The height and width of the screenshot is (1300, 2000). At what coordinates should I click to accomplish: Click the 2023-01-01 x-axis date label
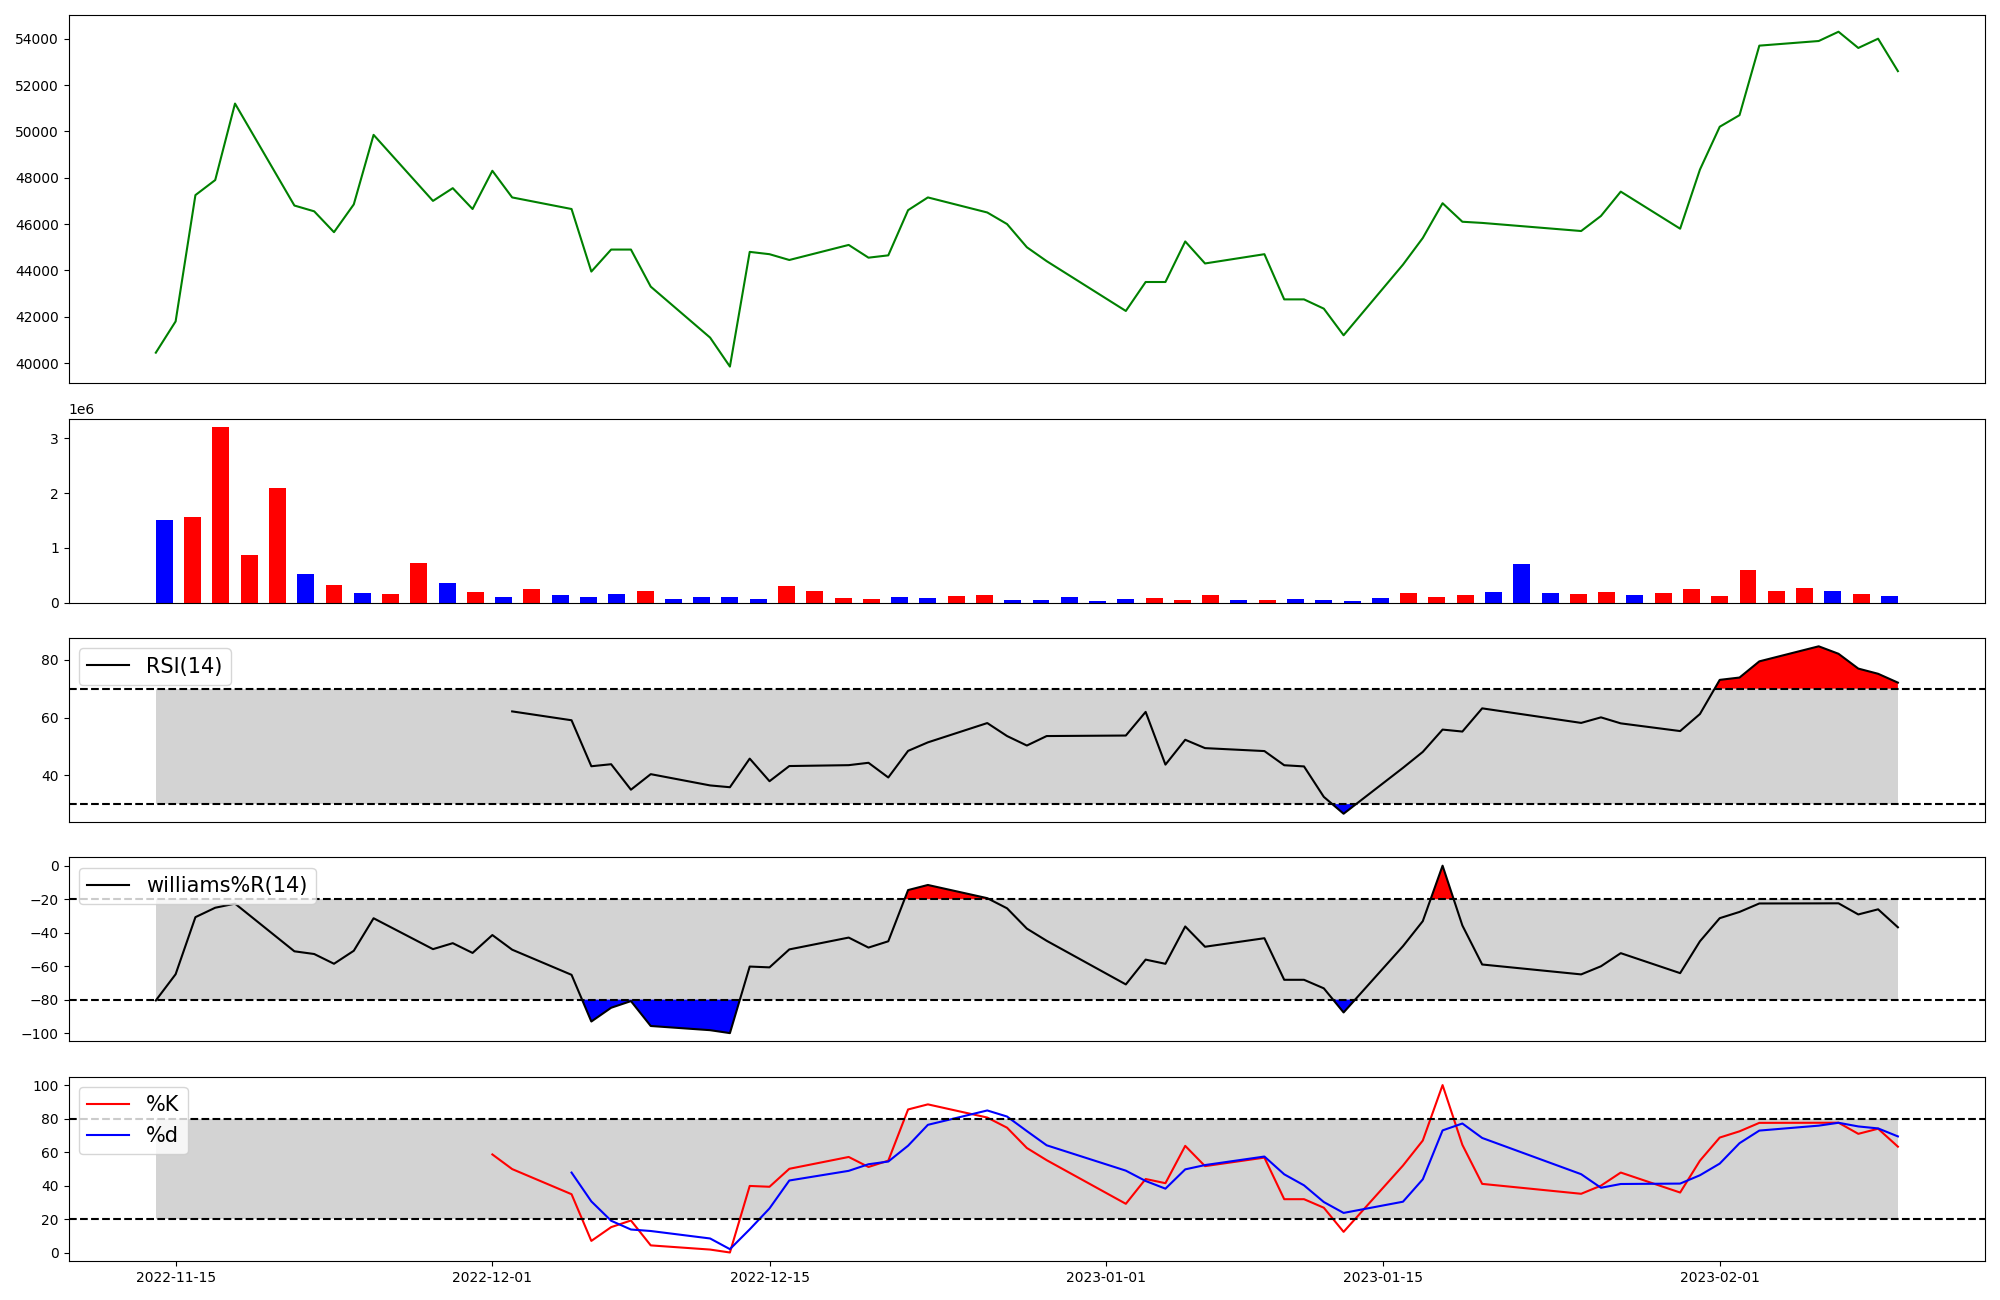(x=1106, y=1277)
